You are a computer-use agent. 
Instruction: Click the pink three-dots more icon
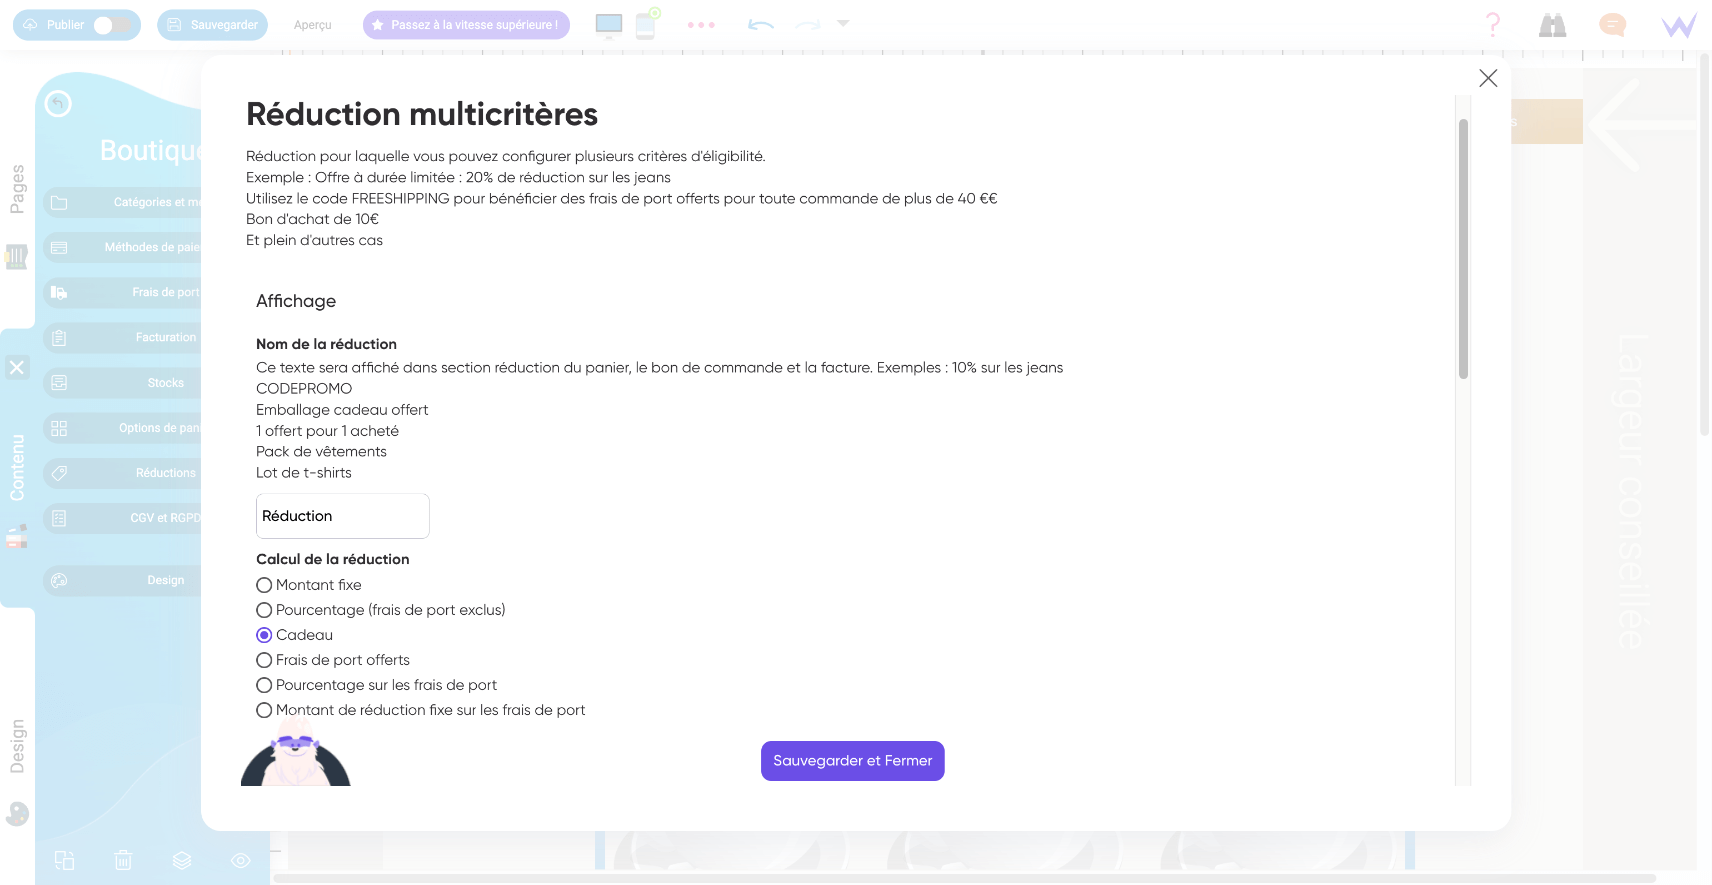tap(701, 25)
